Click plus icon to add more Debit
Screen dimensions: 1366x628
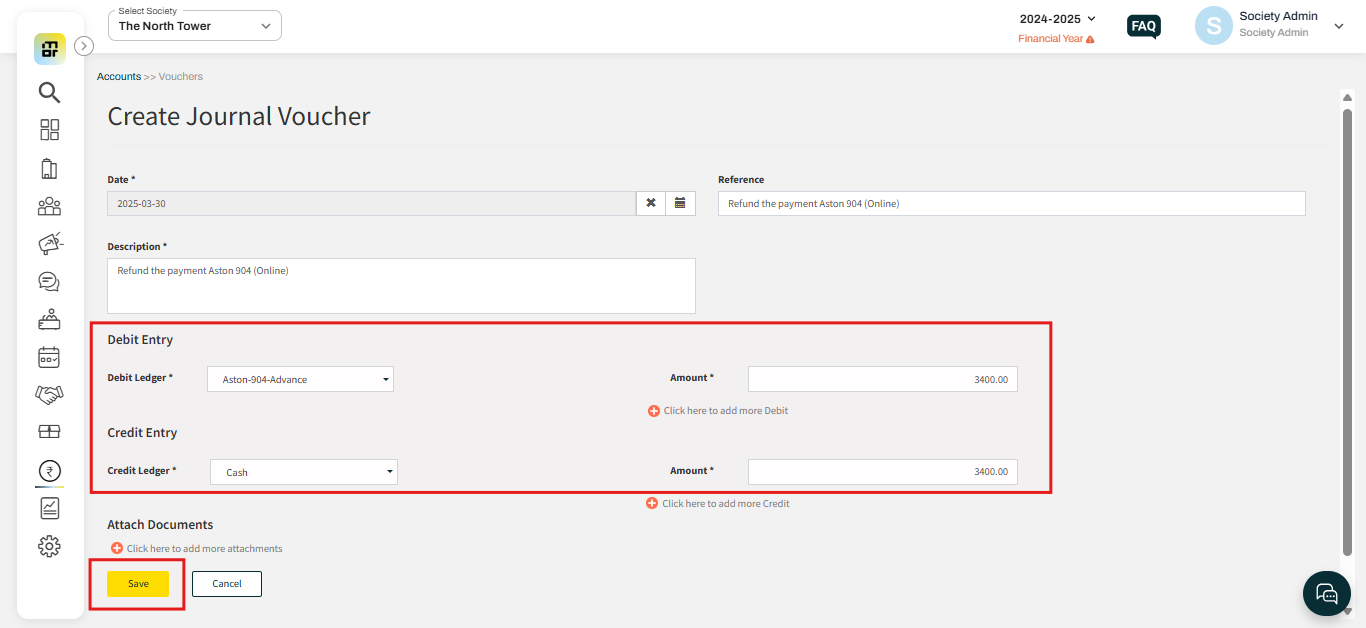[654, 411]
